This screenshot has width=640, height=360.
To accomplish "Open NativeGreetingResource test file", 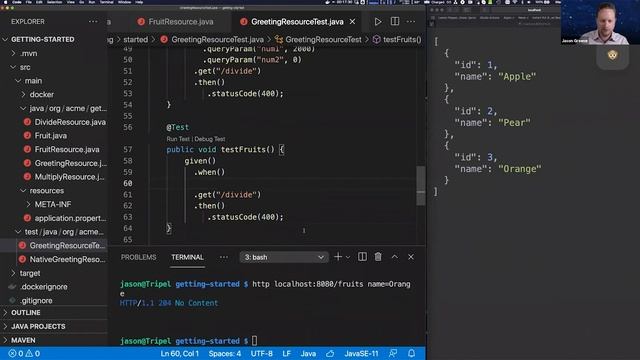I will click(67, 260).
